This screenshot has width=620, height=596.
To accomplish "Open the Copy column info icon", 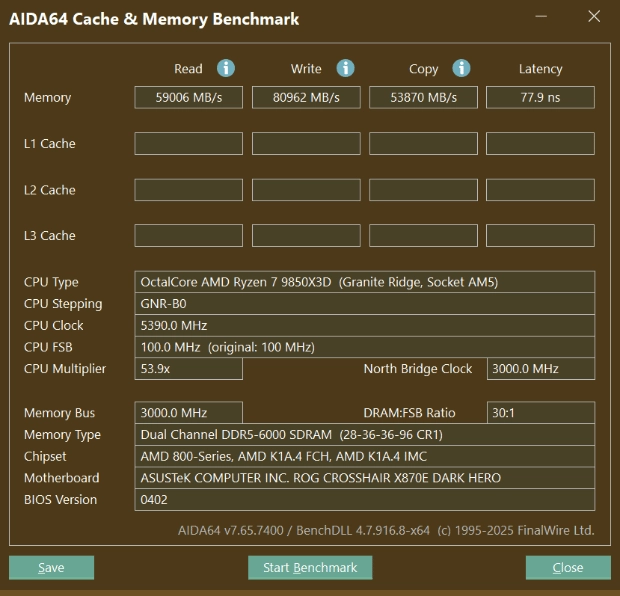I will [461, 68].
